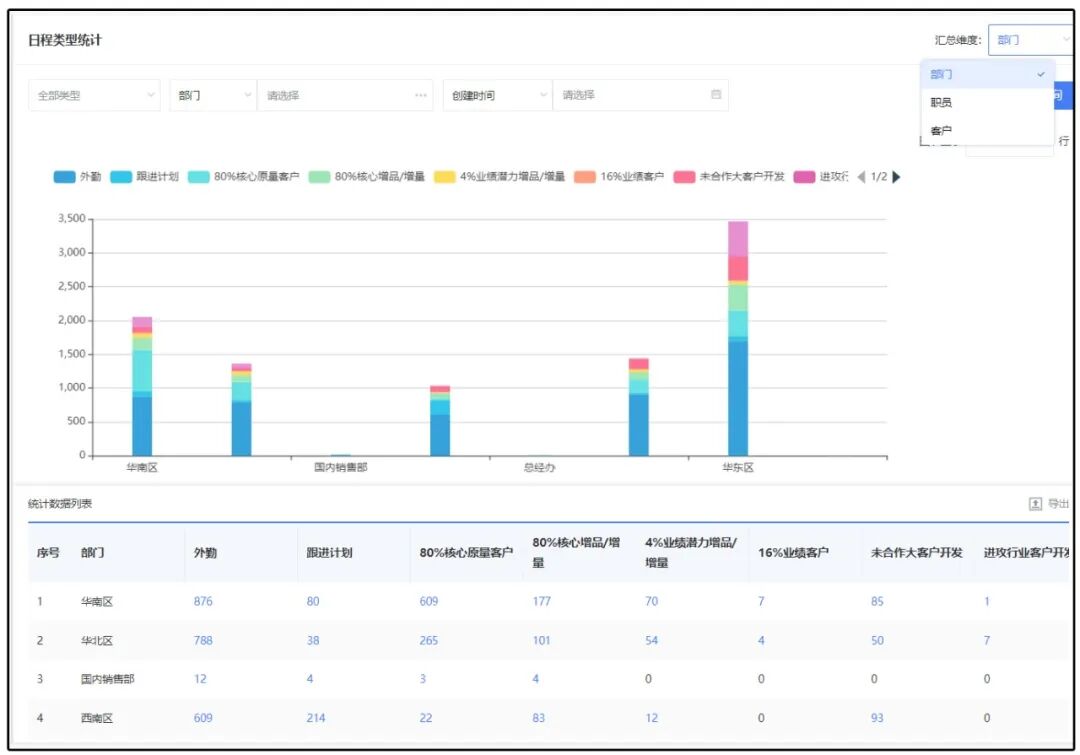The image size is (1080, 755).
Task: Select 部门 option in dimension list
Action: [987, 74]
